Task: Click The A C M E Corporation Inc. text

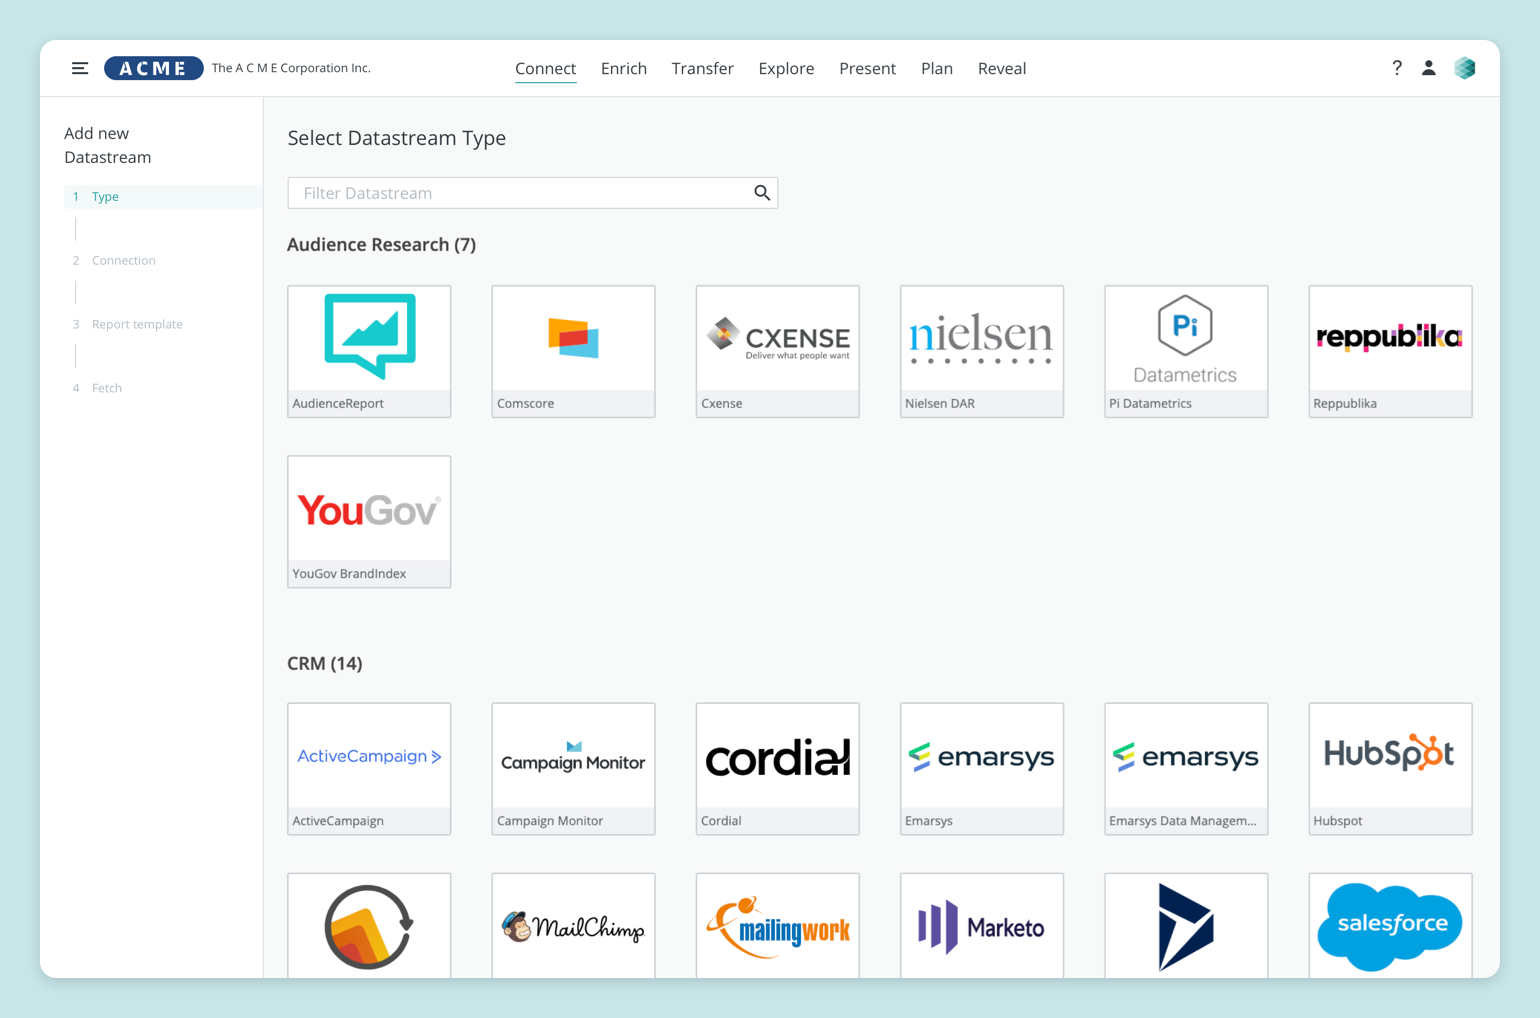Action: pos(291,68)
